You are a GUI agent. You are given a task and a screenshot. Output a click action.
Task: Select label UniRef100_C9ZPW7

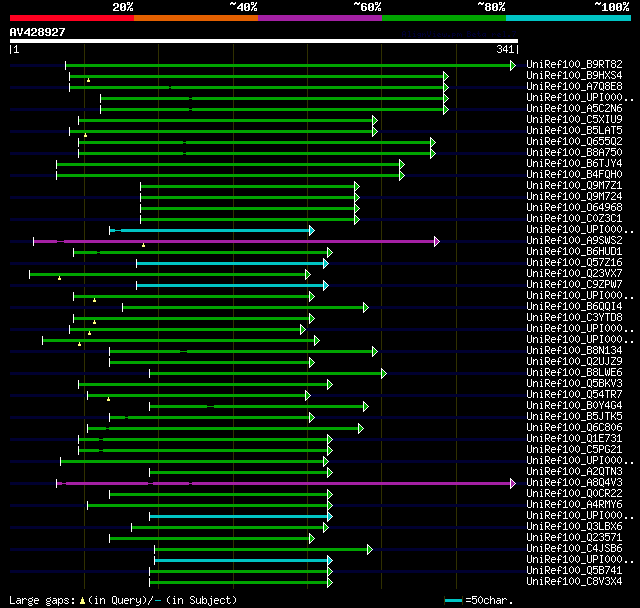coord(574,285)
